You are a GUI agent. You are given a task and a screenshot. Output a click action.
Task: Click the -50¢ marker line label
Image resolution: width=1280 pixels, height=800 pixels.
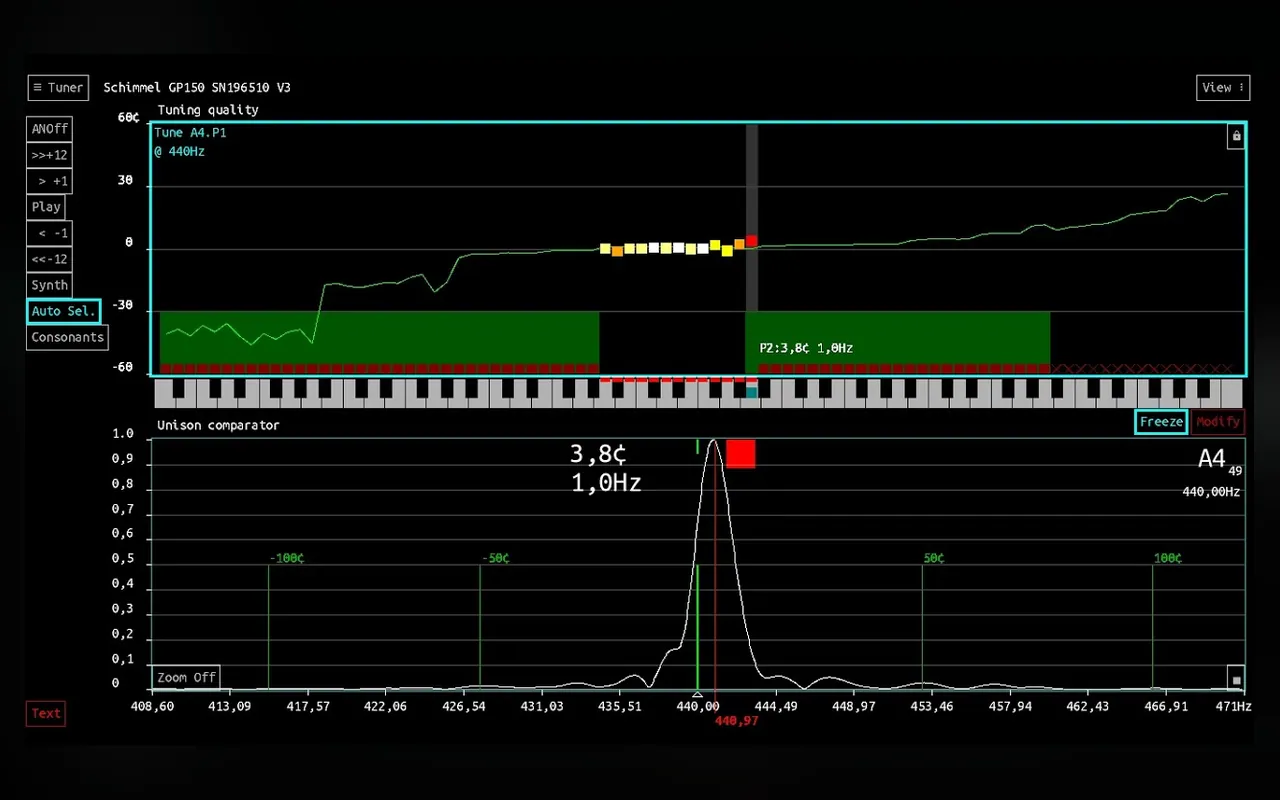tap(496, 558)
